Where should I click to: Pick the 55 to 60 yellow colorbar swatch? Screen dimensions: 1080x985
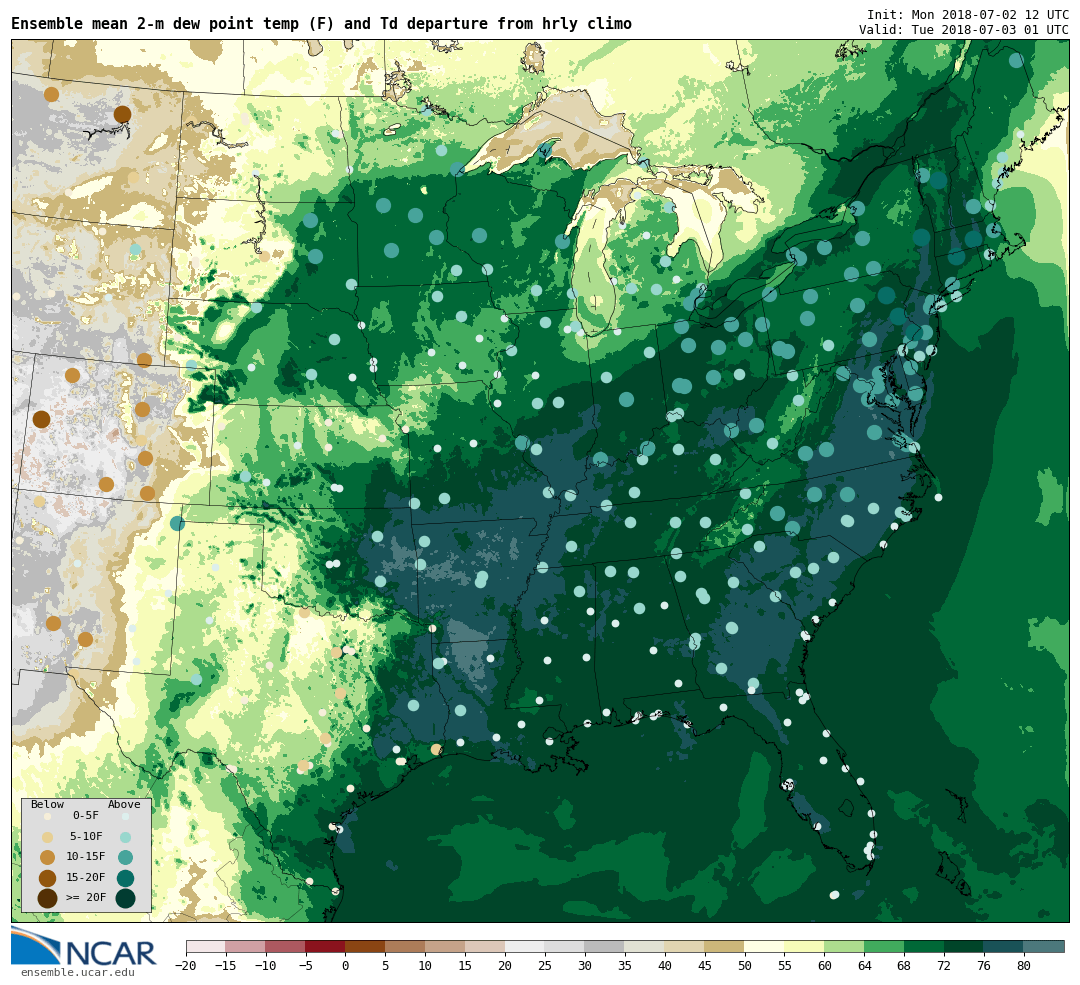tap(805, 946)
